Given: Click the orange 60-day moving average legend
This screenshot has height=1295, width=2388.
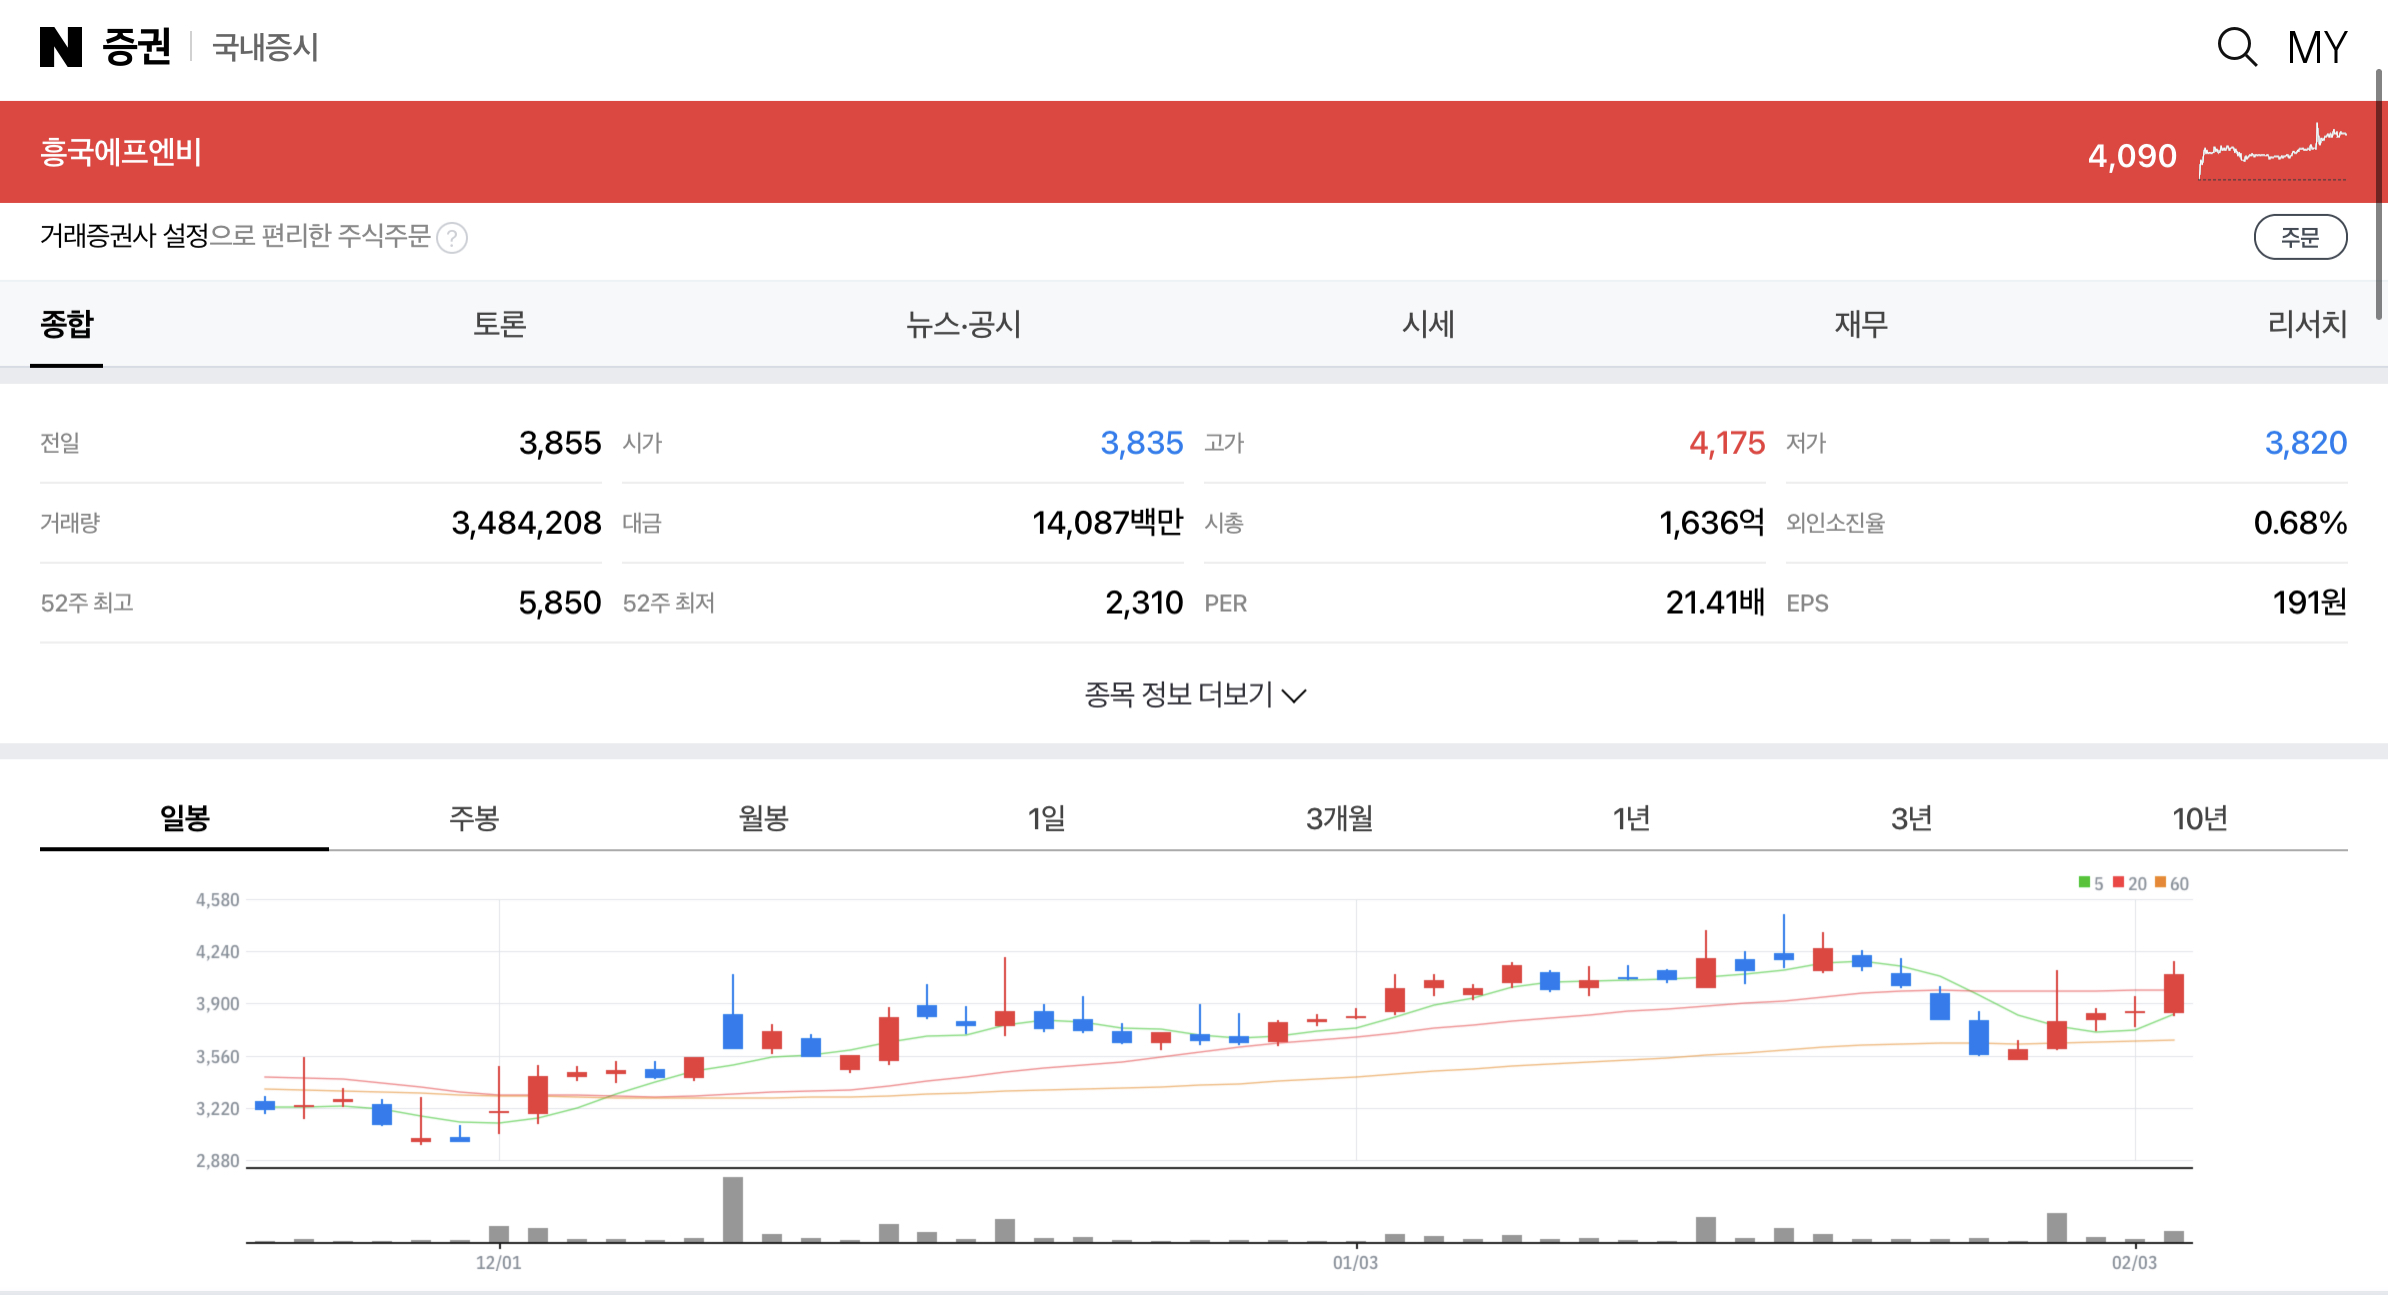Looking at the screenshot, I should coord(2172,883).
